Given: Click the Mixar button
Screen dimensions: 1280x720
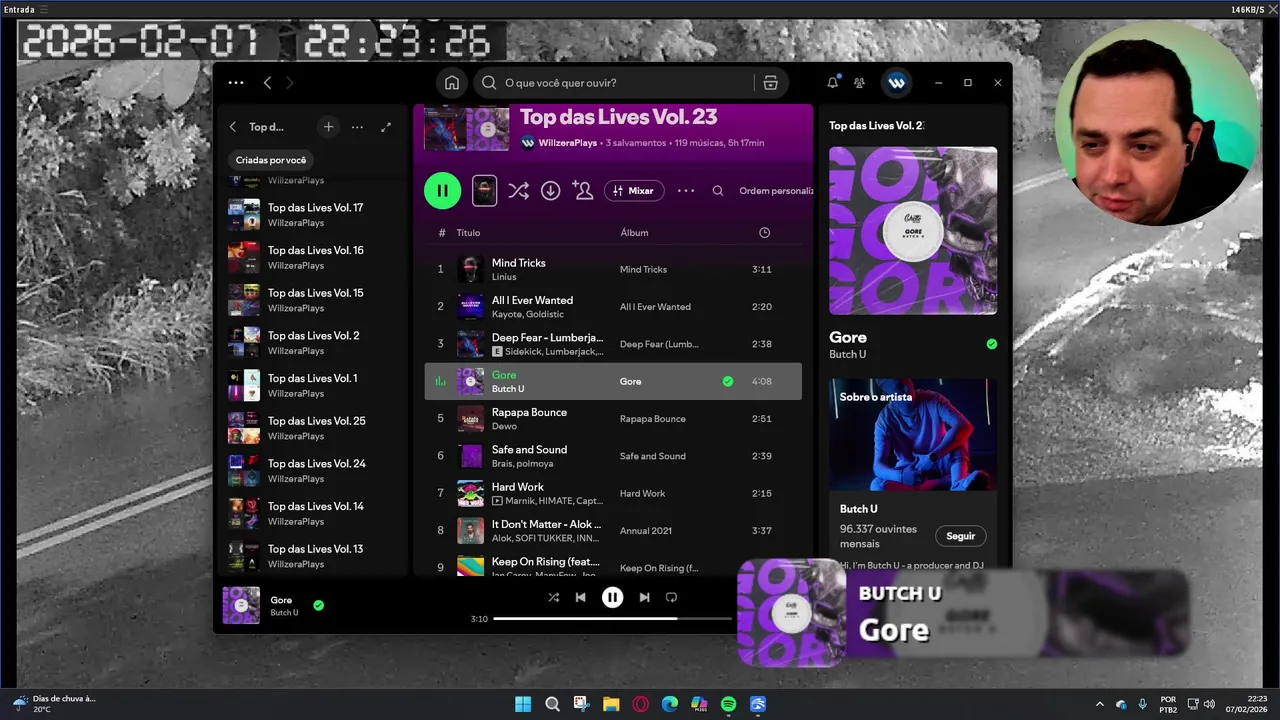Looking at the screenshot, I should (x=634, y=190).
